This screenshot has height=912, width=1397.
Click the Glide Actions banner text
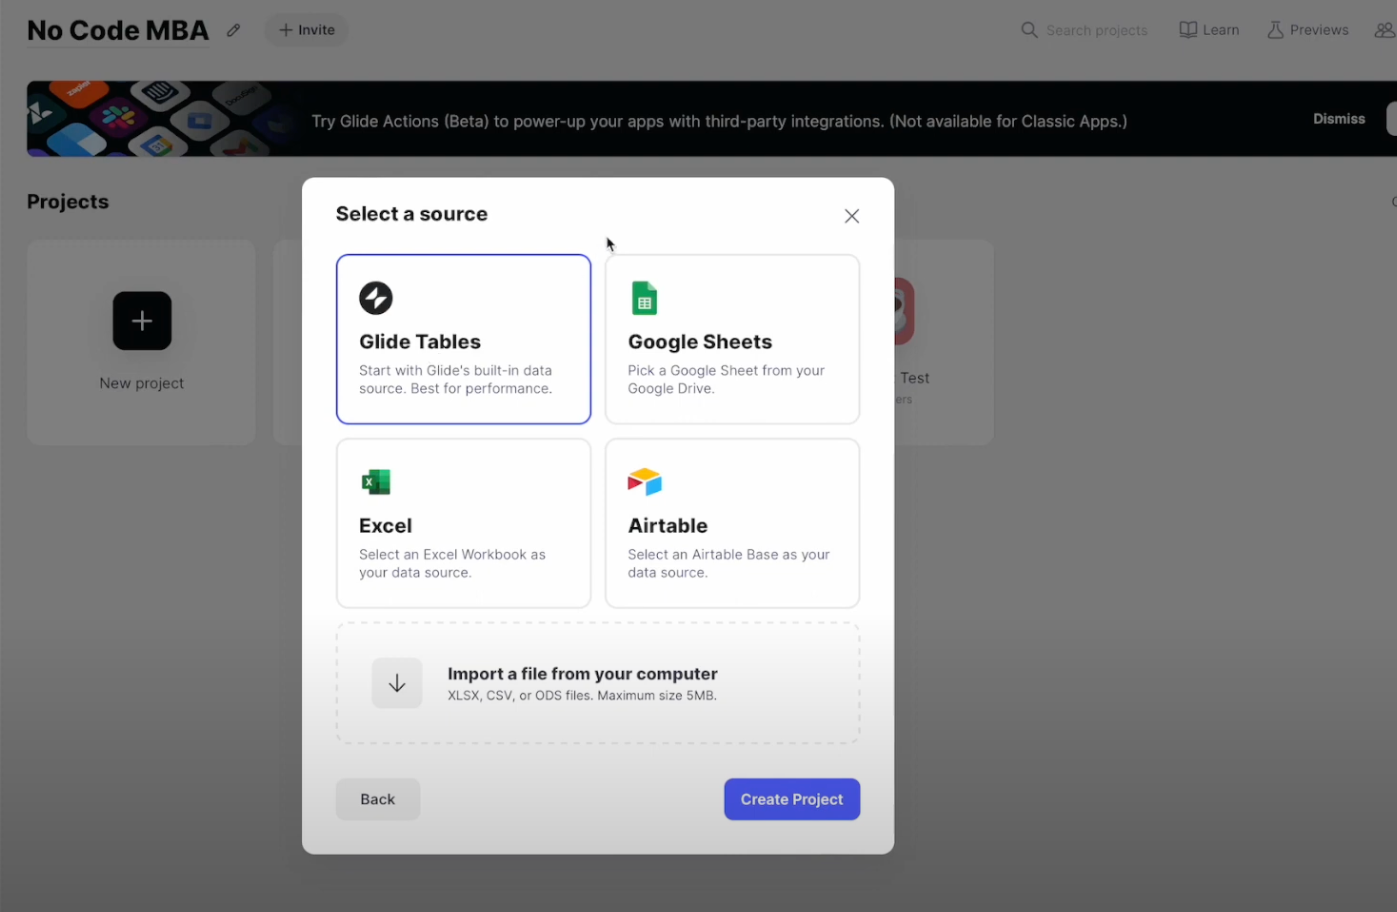click(719, 121)
